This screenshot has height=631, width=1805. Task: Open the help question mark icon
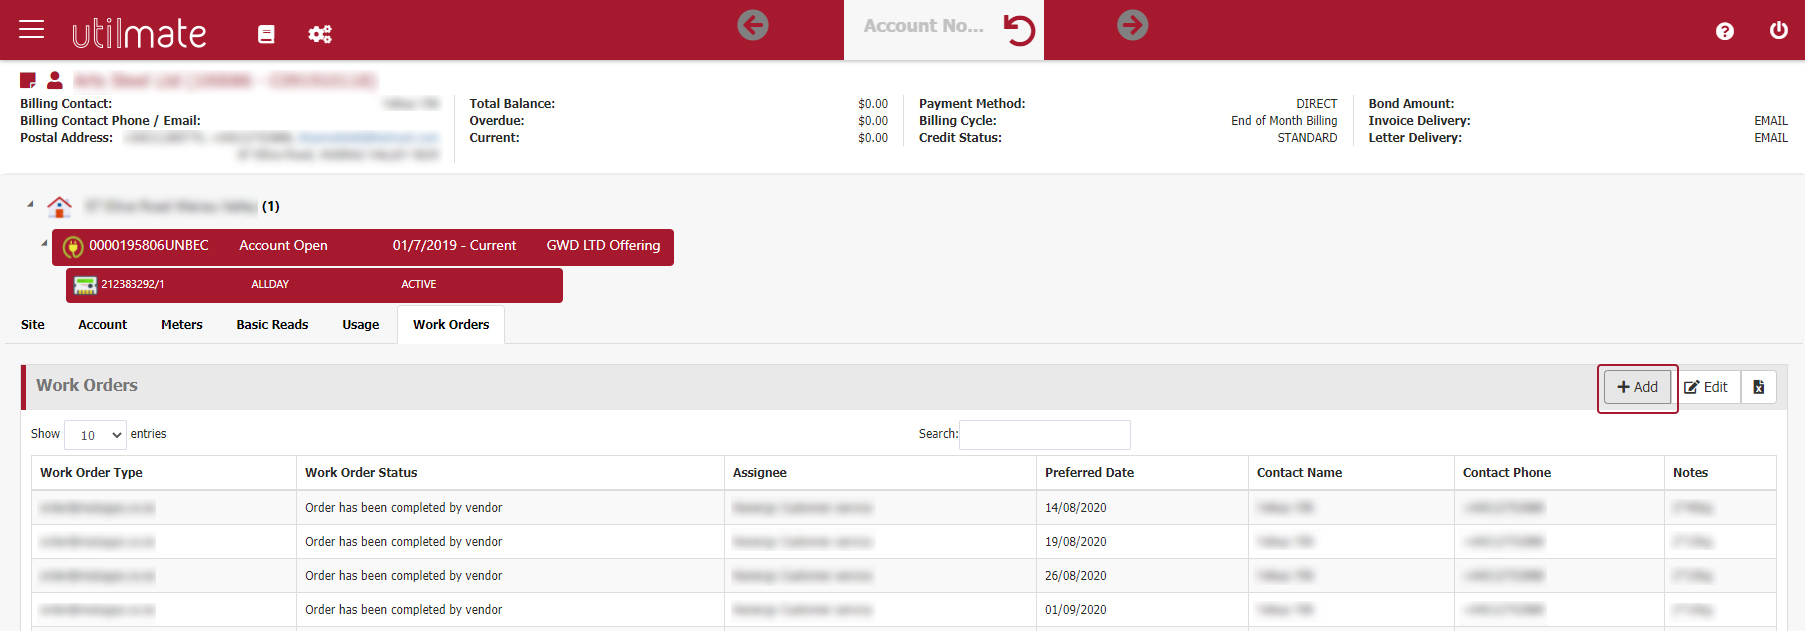click(x=1724, y=32)
